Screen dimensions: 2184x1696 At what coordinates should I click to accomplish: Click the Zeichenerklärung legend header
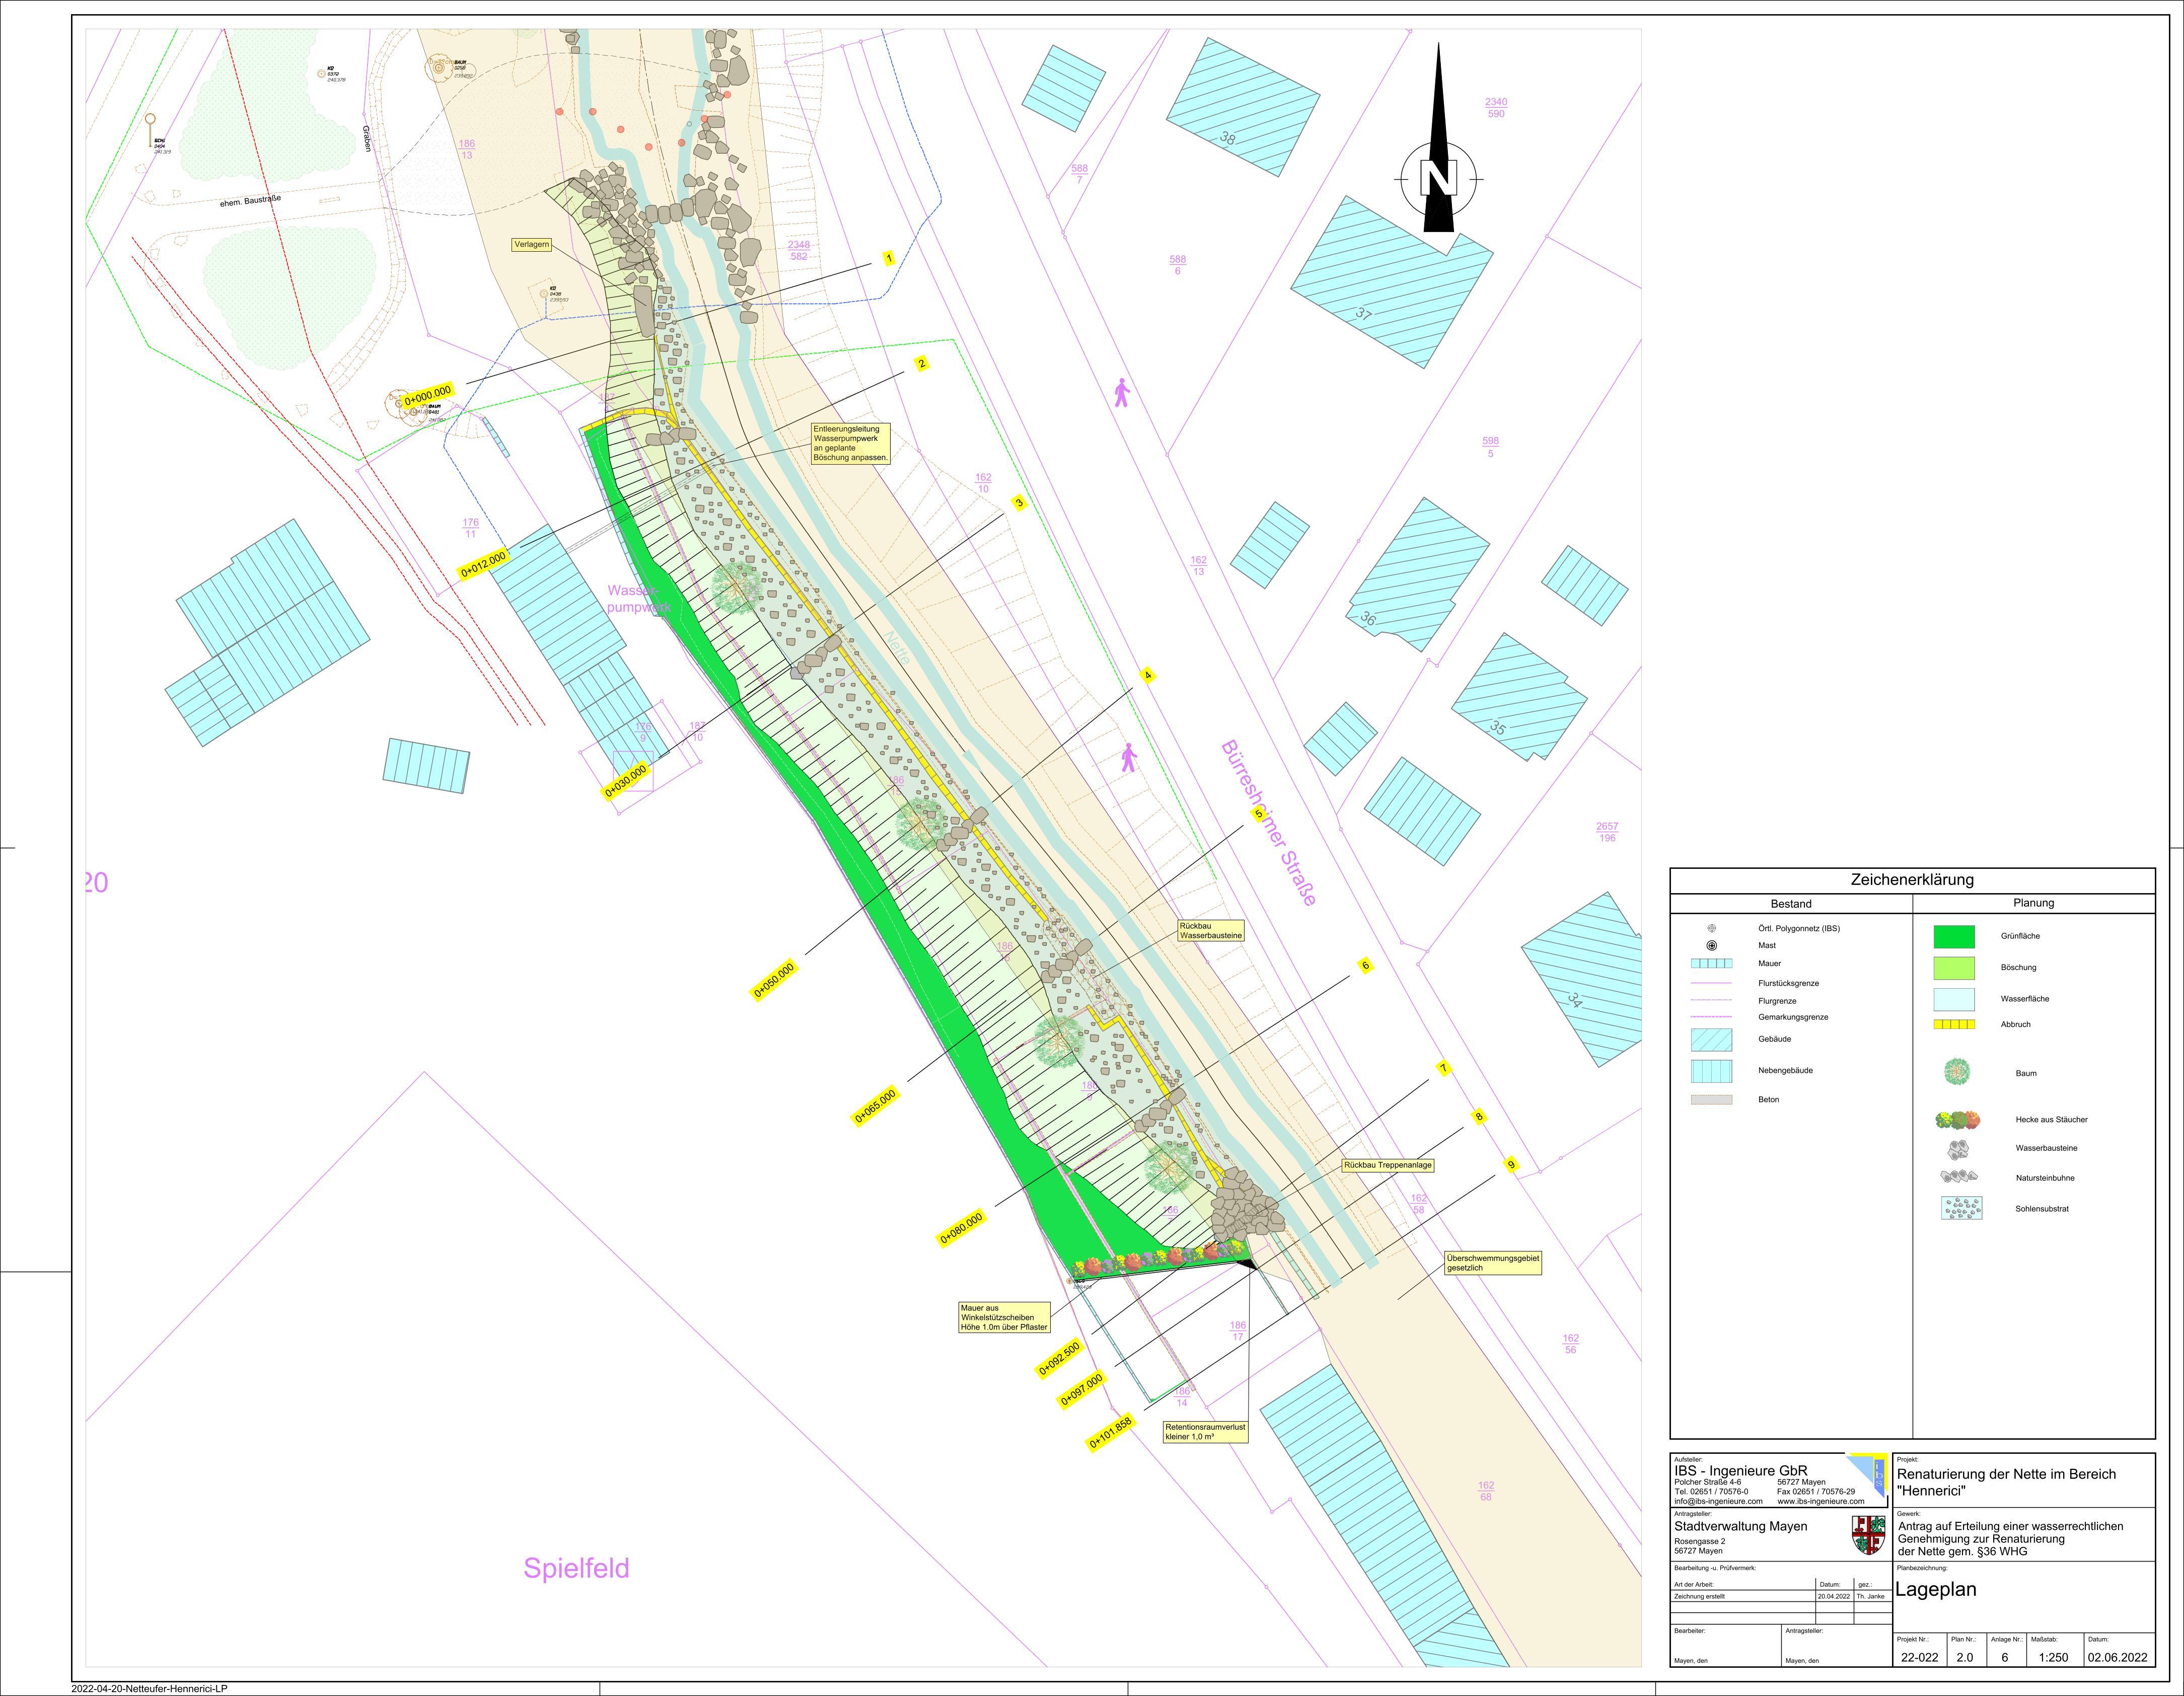[1911, 880]
